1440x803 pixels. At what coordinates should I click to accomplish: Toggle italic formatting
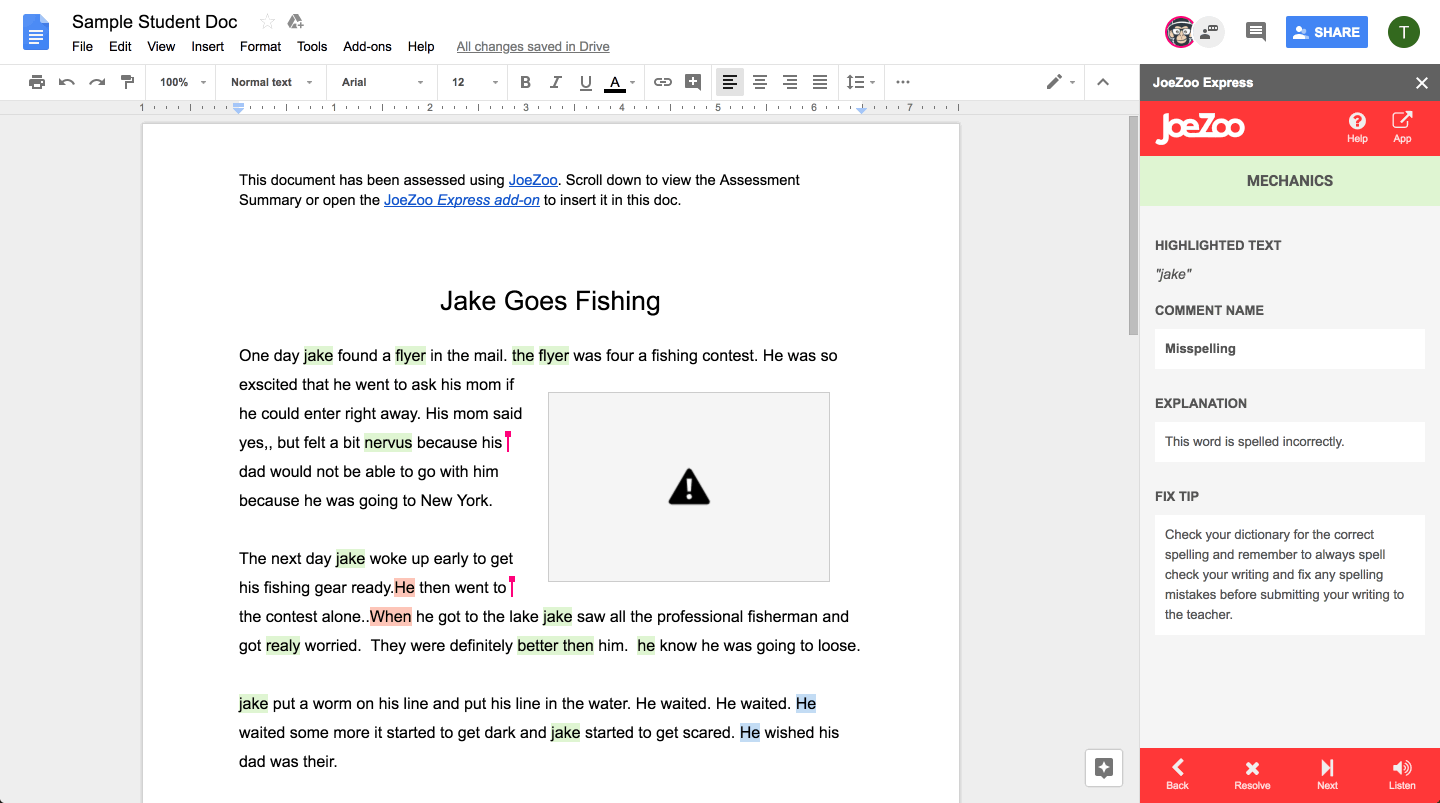point(556,82)
